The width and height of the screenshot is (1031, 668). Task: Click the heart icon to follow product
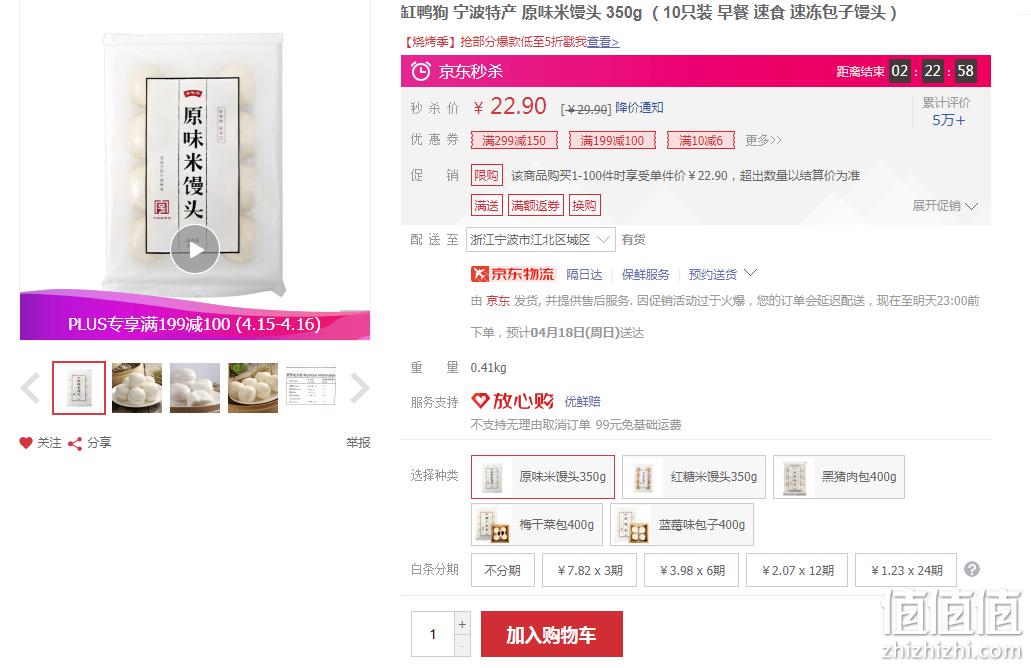point(26,443)
